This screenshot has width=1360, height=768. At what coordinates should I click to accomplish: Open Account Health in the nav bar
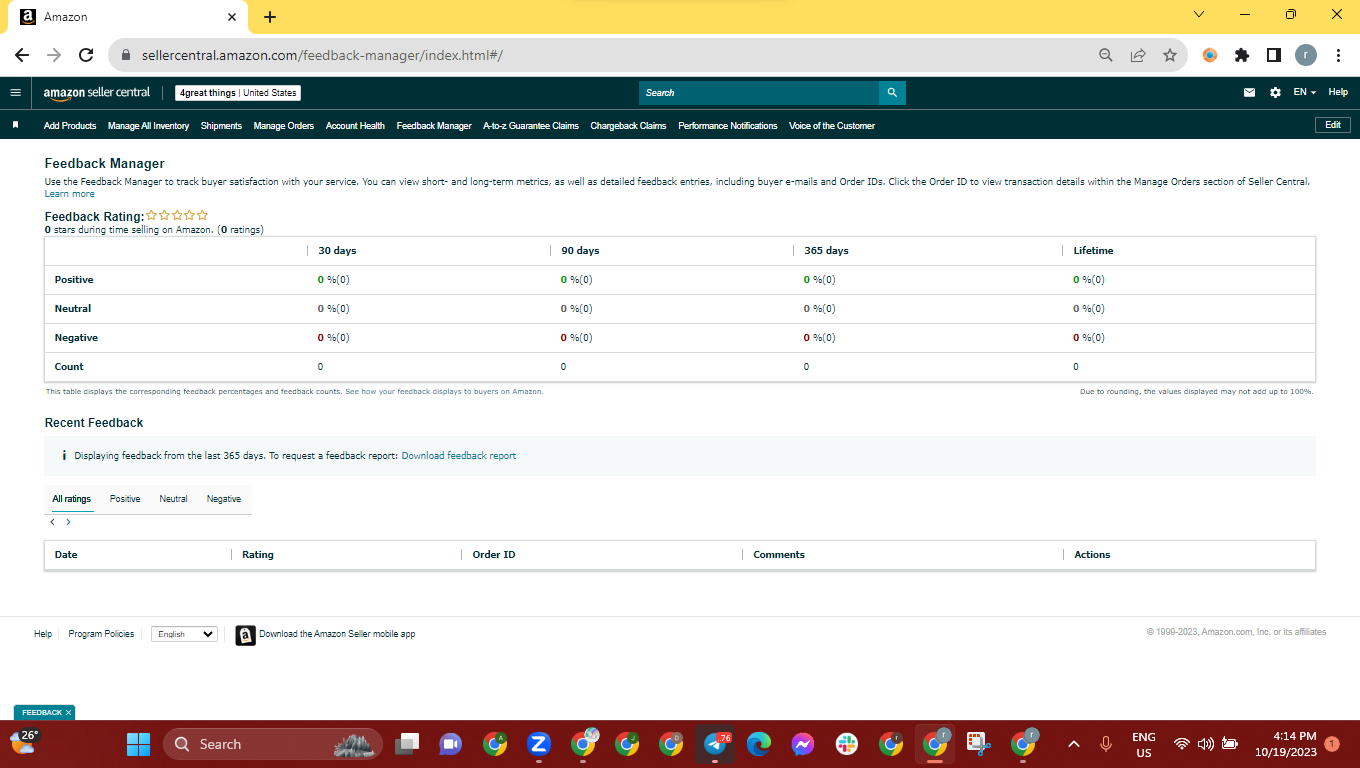pyautogui.click(x=355, y=126)
